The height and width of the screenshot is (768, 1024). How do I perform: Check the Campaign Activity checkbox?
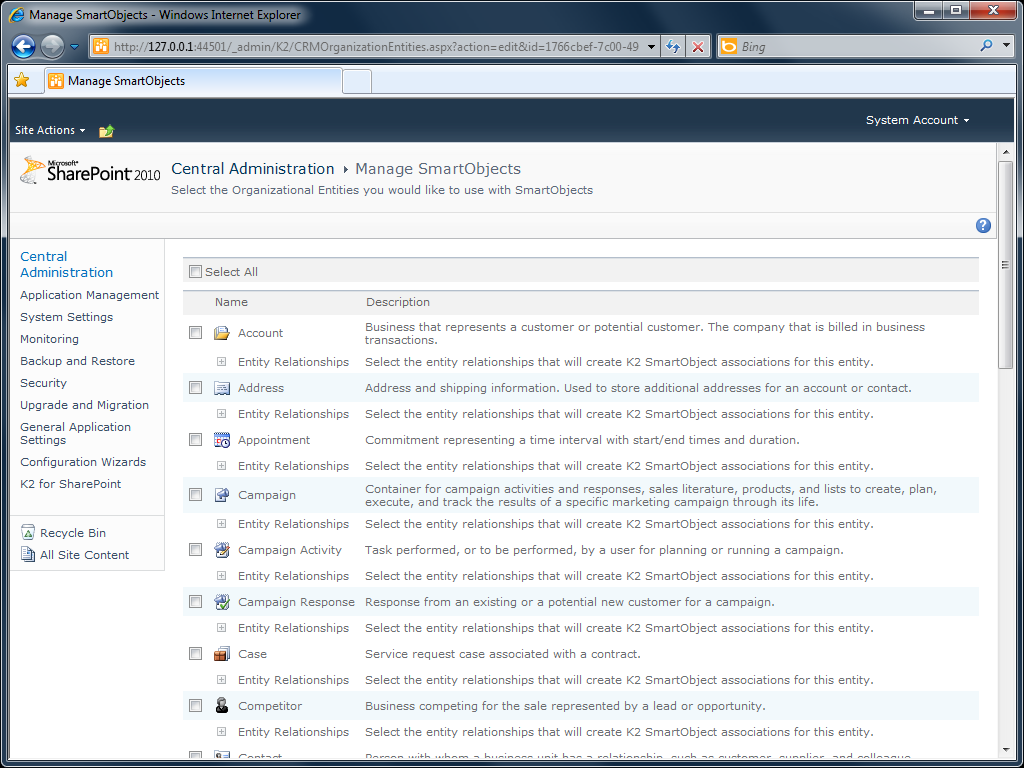tap(195, 549)
